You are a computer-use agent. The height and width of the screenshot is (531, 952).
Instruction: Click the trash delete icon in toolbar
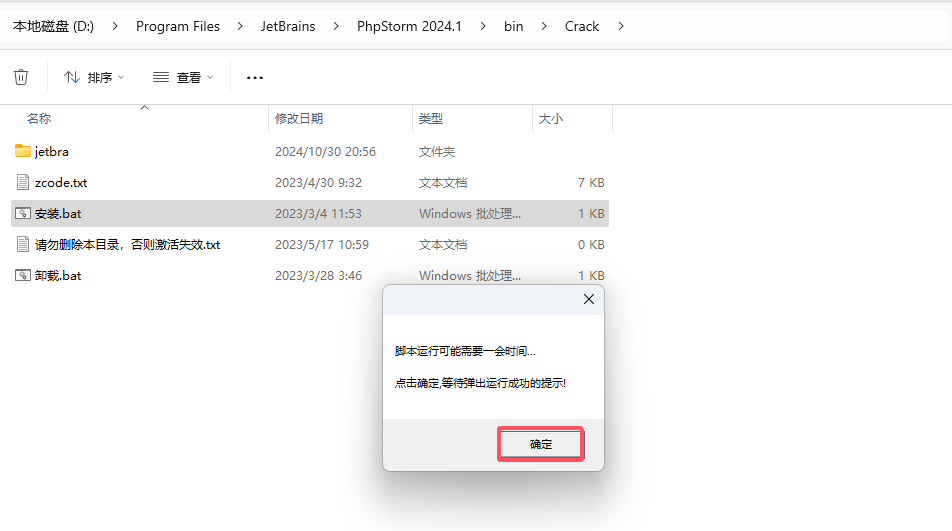point(21,77)
